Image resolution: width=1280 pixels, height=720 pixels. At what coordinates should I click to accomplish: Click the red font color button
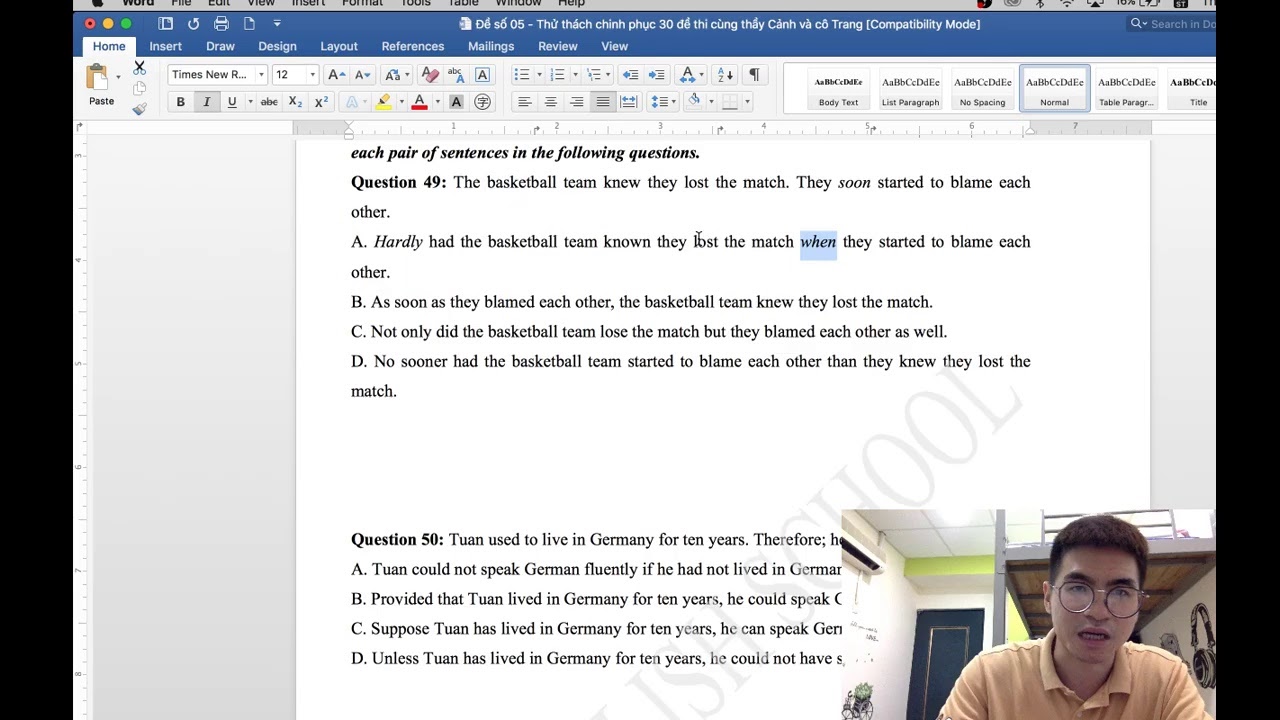420,102
